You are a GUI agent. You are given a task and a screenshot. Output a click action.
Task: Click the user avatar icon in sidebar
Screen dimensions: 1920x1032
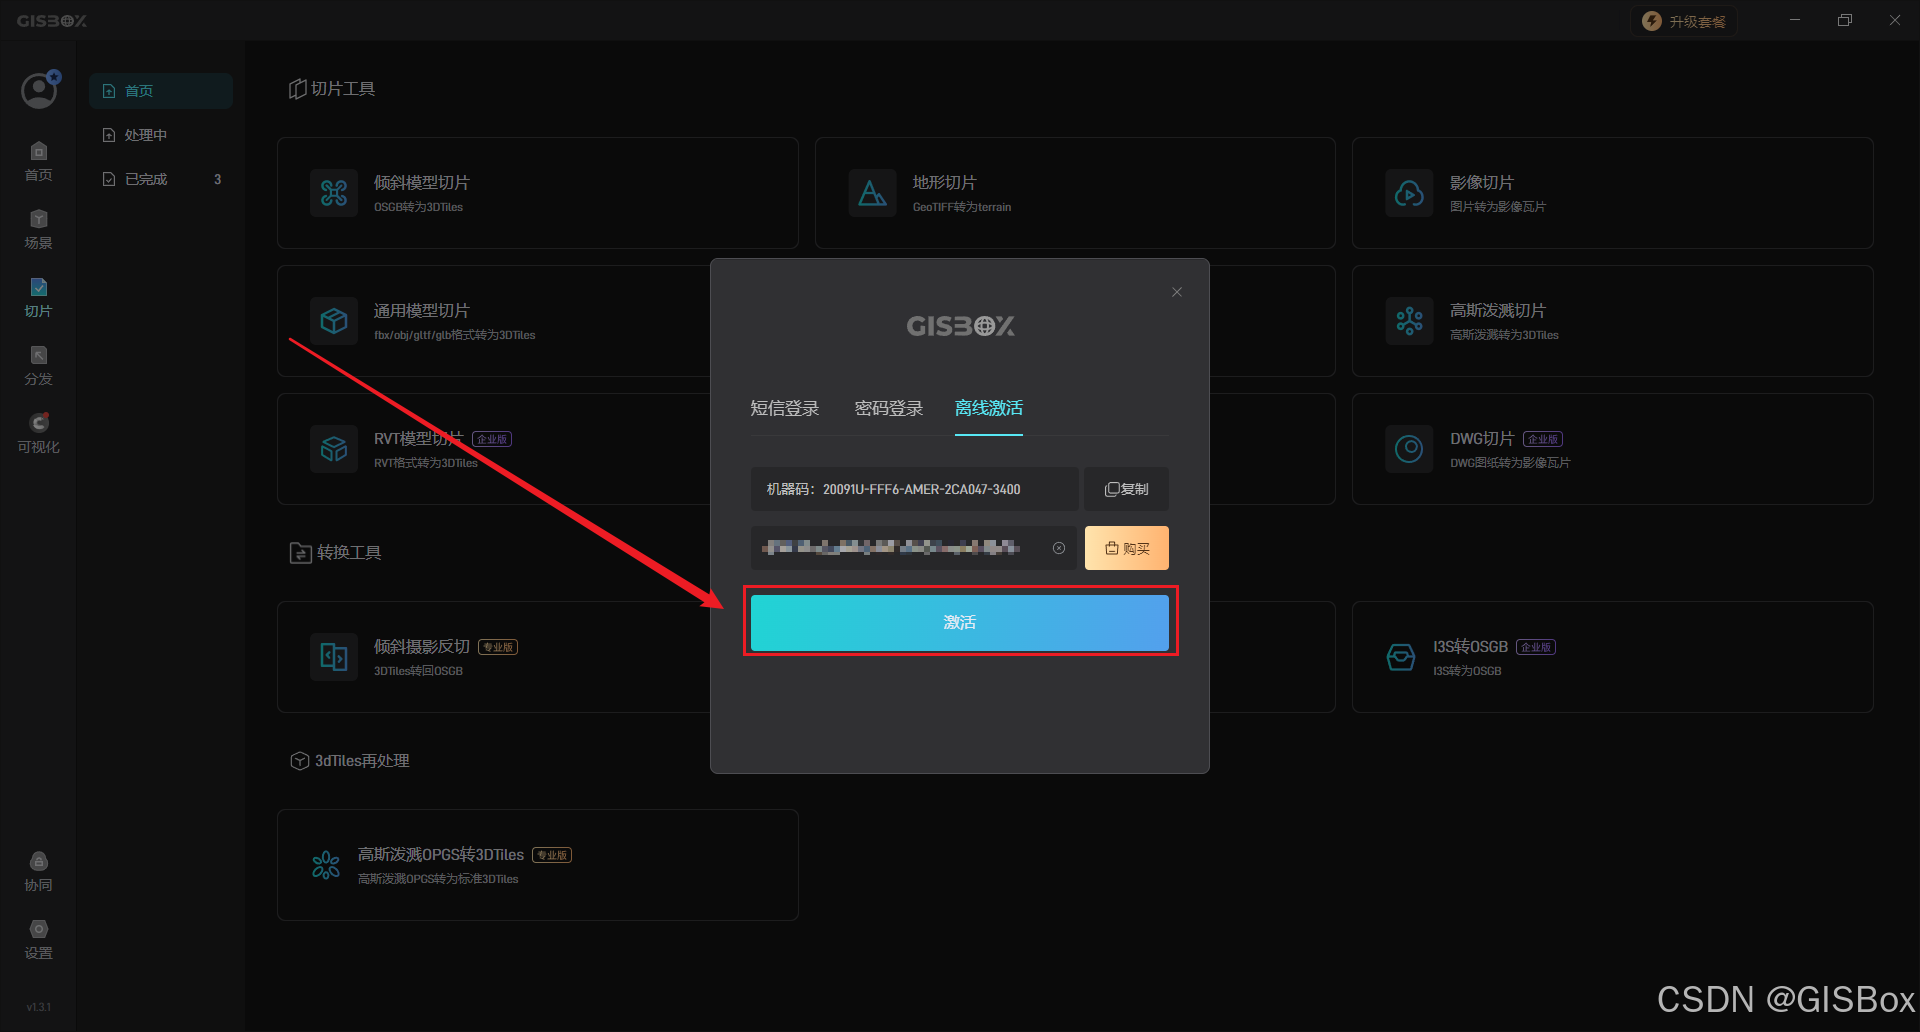pyautogui.click(x=39, y=91)
